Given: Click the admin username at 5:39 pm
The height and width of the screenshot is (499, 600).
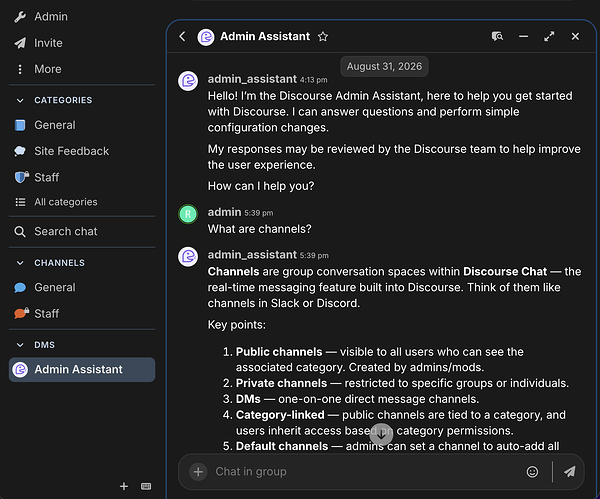Looking at the screenshot, I should click(224, 212).
